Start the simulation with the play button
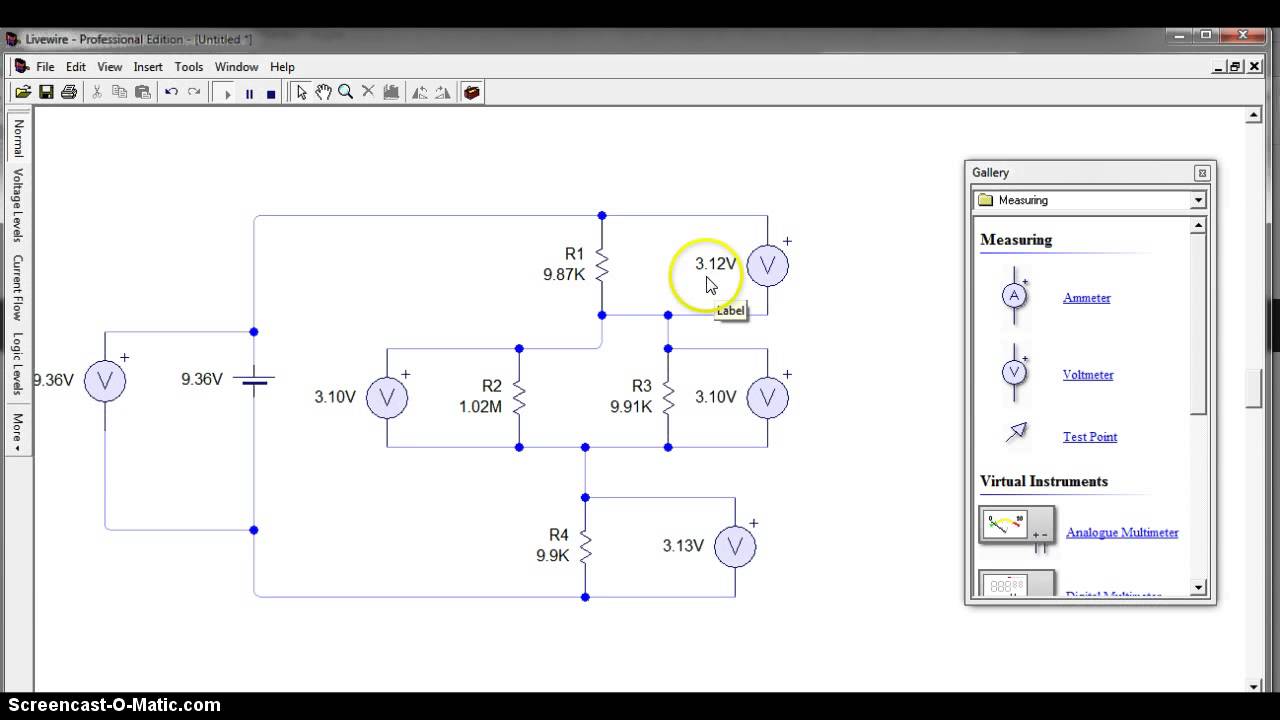This screenshot has width=1280, height=720. [227, 93]
